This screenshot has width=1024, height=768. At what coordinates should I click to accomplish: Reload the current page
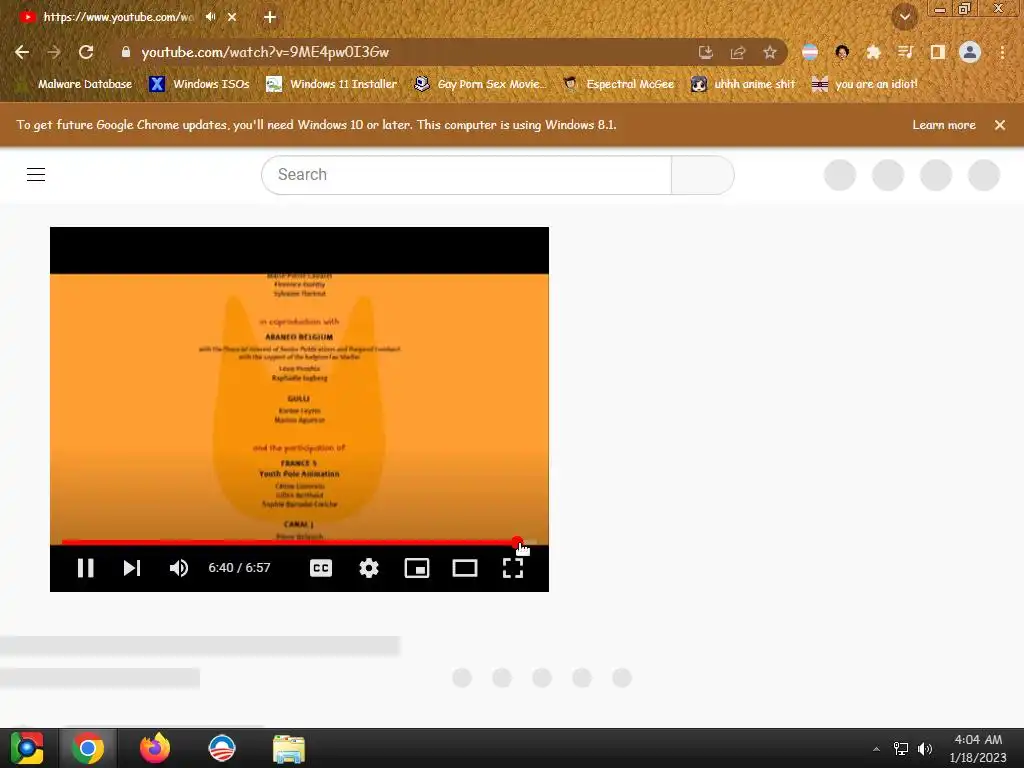pyautogui.click(x=86, y=52)
